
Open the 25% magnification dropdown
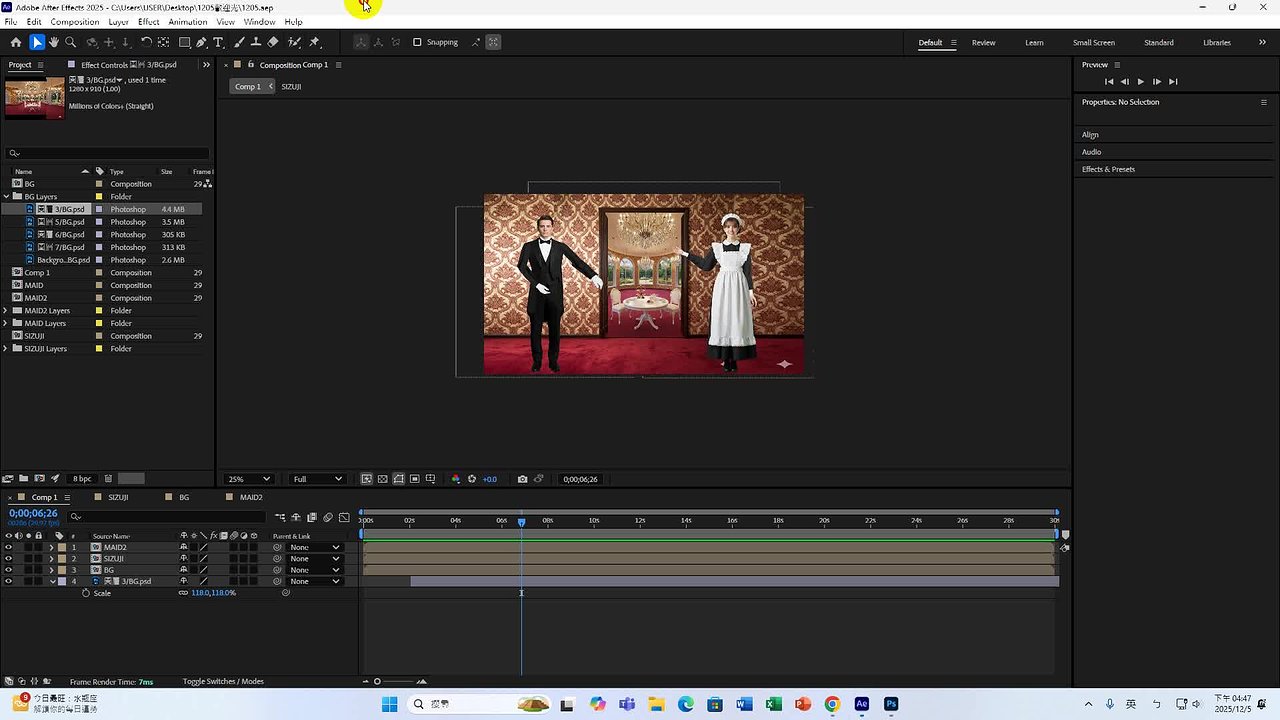click(249, 479)
